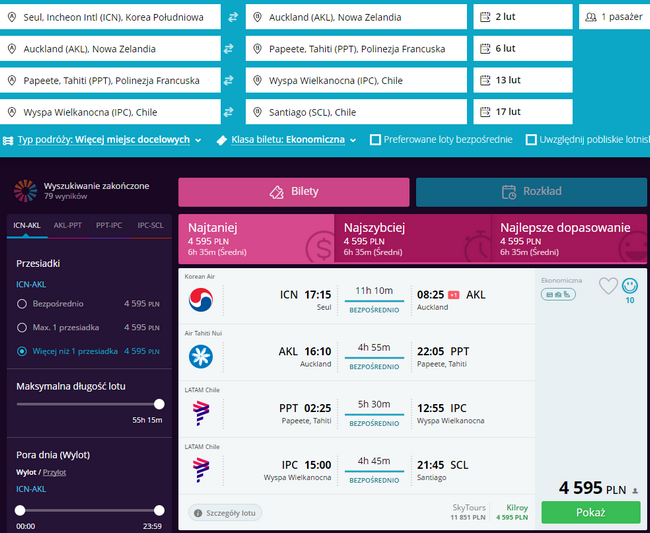Click the passenger icon next to 4 595 PLN
Screen dimensions: 650x533
(635, 491)
